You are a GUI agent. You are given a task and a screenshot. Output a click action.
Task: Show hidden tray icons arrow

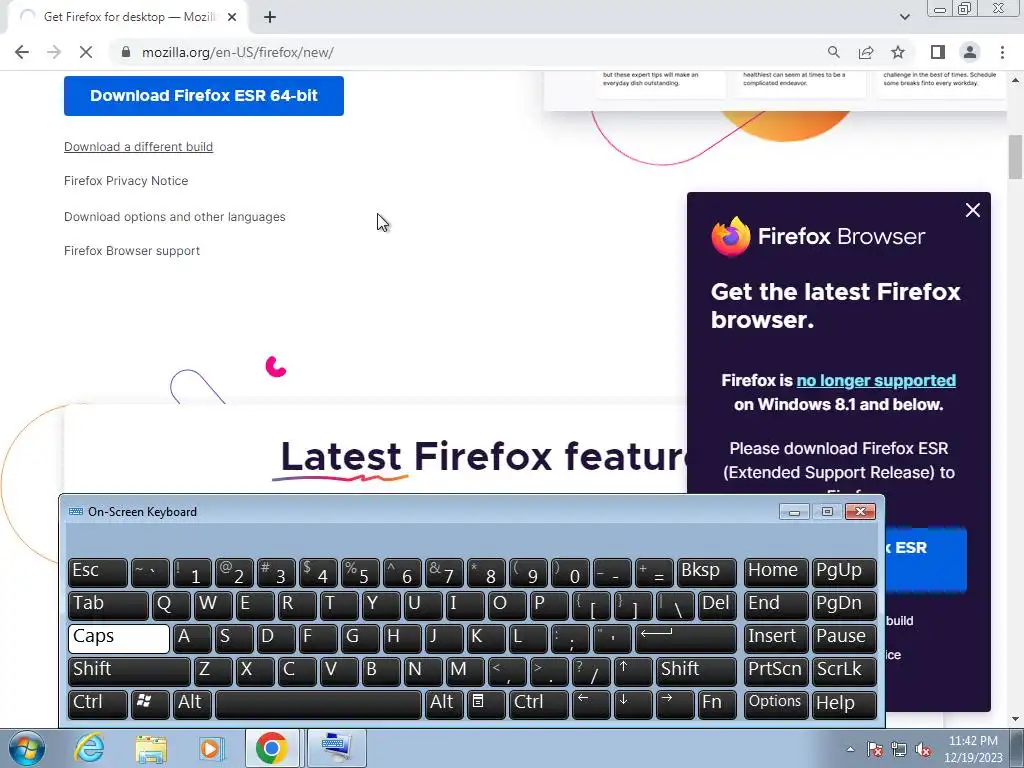tap(850, 749)
